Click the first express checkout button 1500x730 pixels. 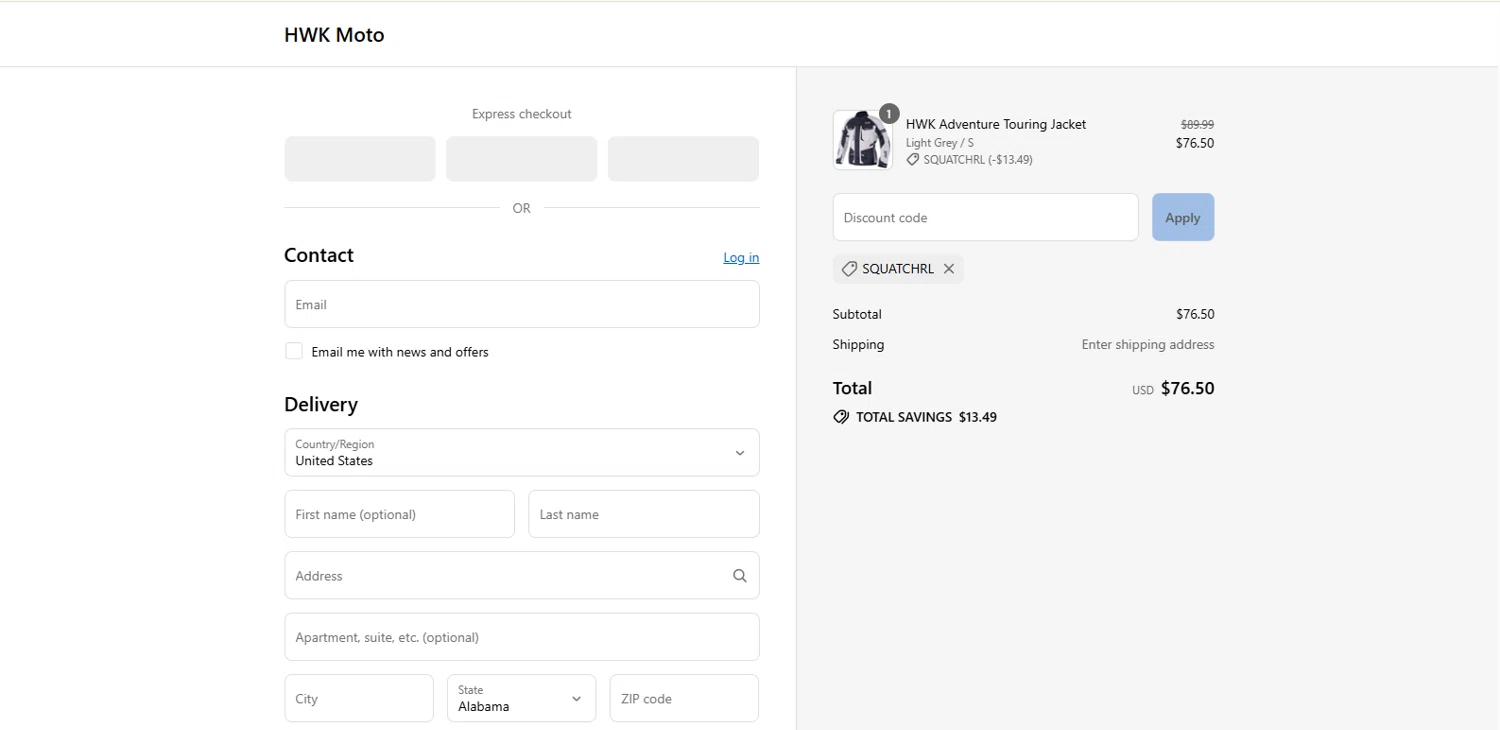(360, 159)
